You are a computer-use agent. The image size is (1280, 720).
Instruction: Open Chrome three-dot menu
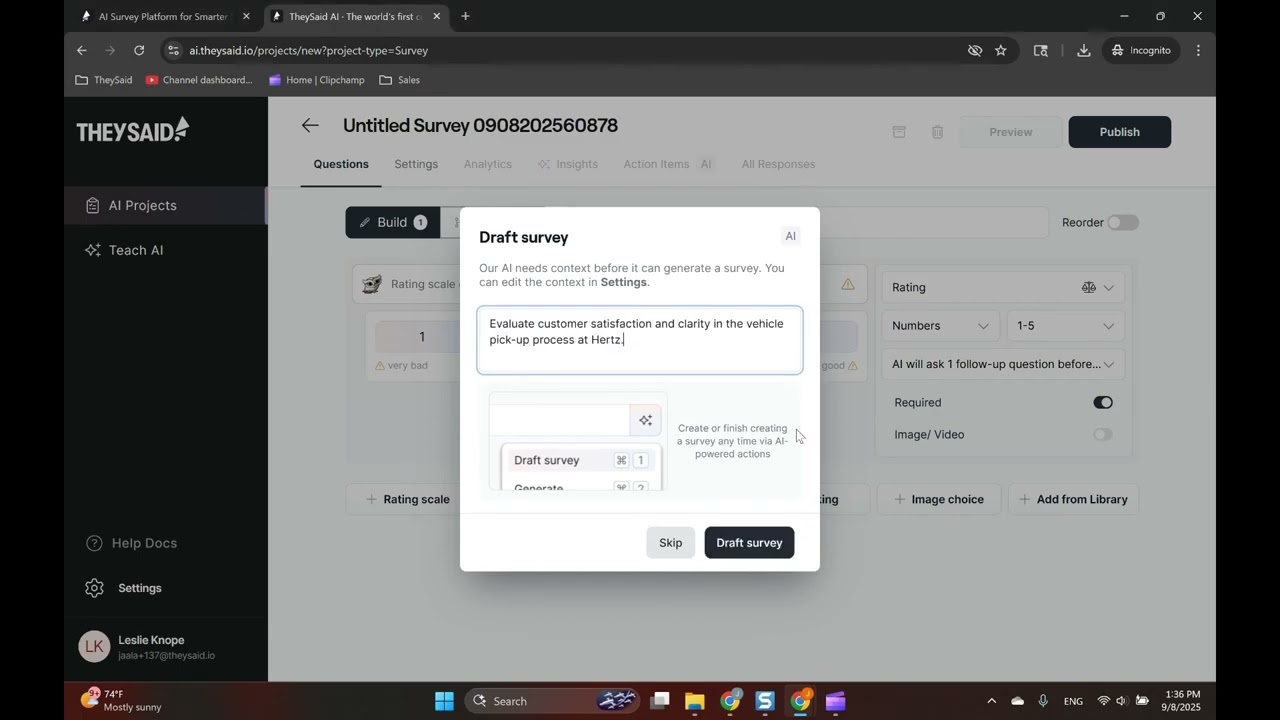point(1198,50)
